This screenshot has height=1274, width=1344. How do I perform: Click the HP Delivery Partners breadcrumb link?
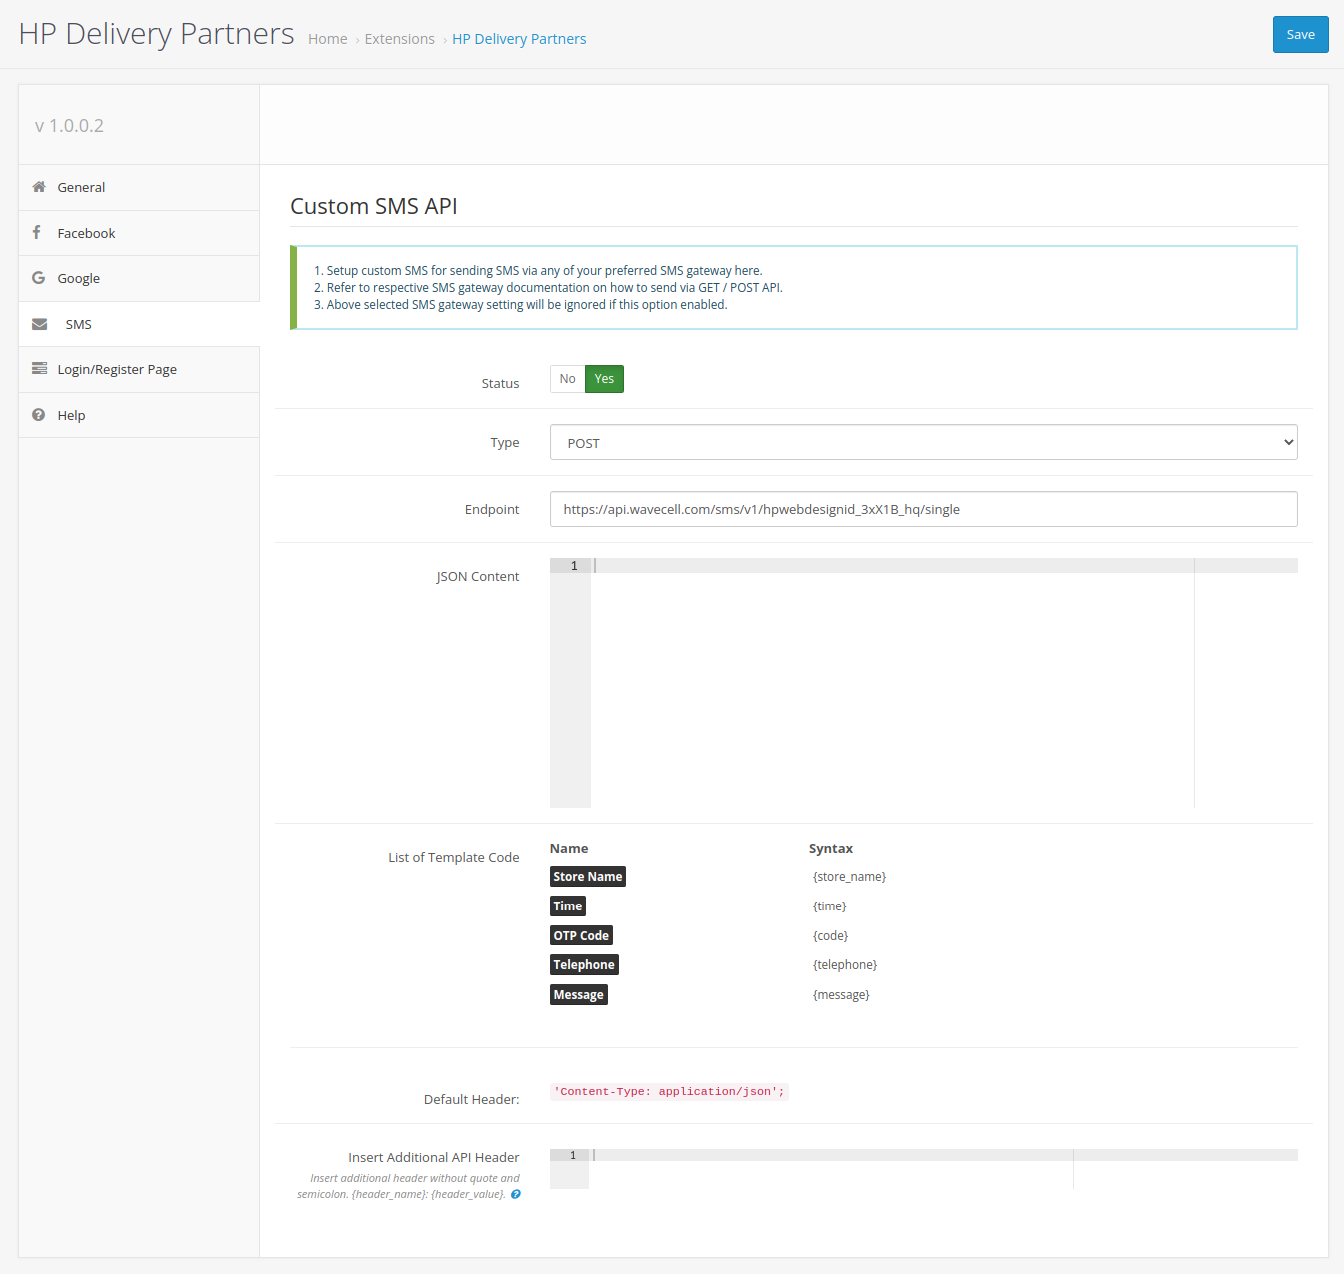click(519, 39)
